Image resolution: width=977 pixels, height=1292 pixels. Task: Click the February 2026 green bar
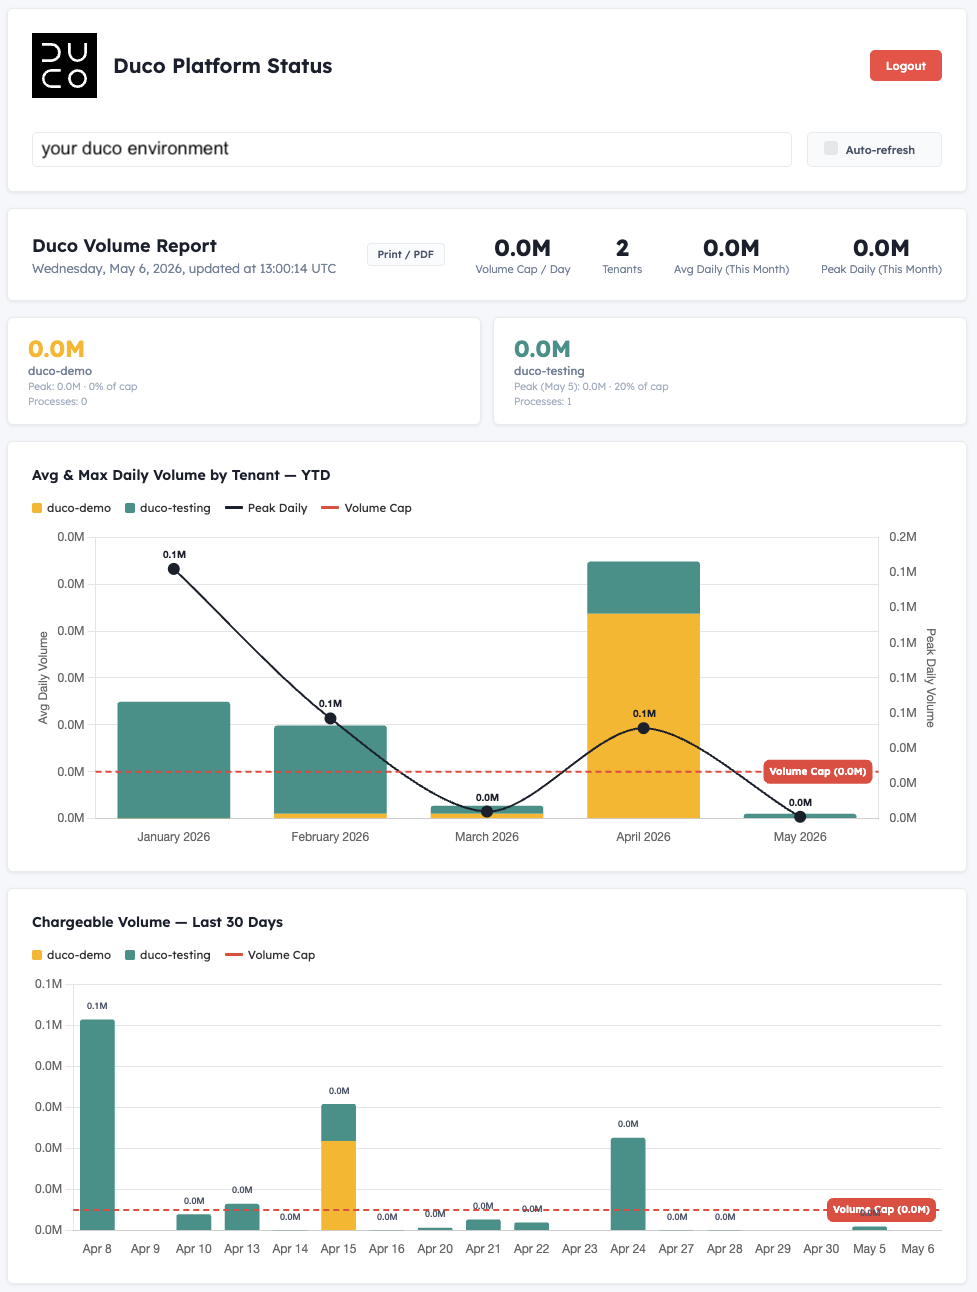click(x=330, y=769)
